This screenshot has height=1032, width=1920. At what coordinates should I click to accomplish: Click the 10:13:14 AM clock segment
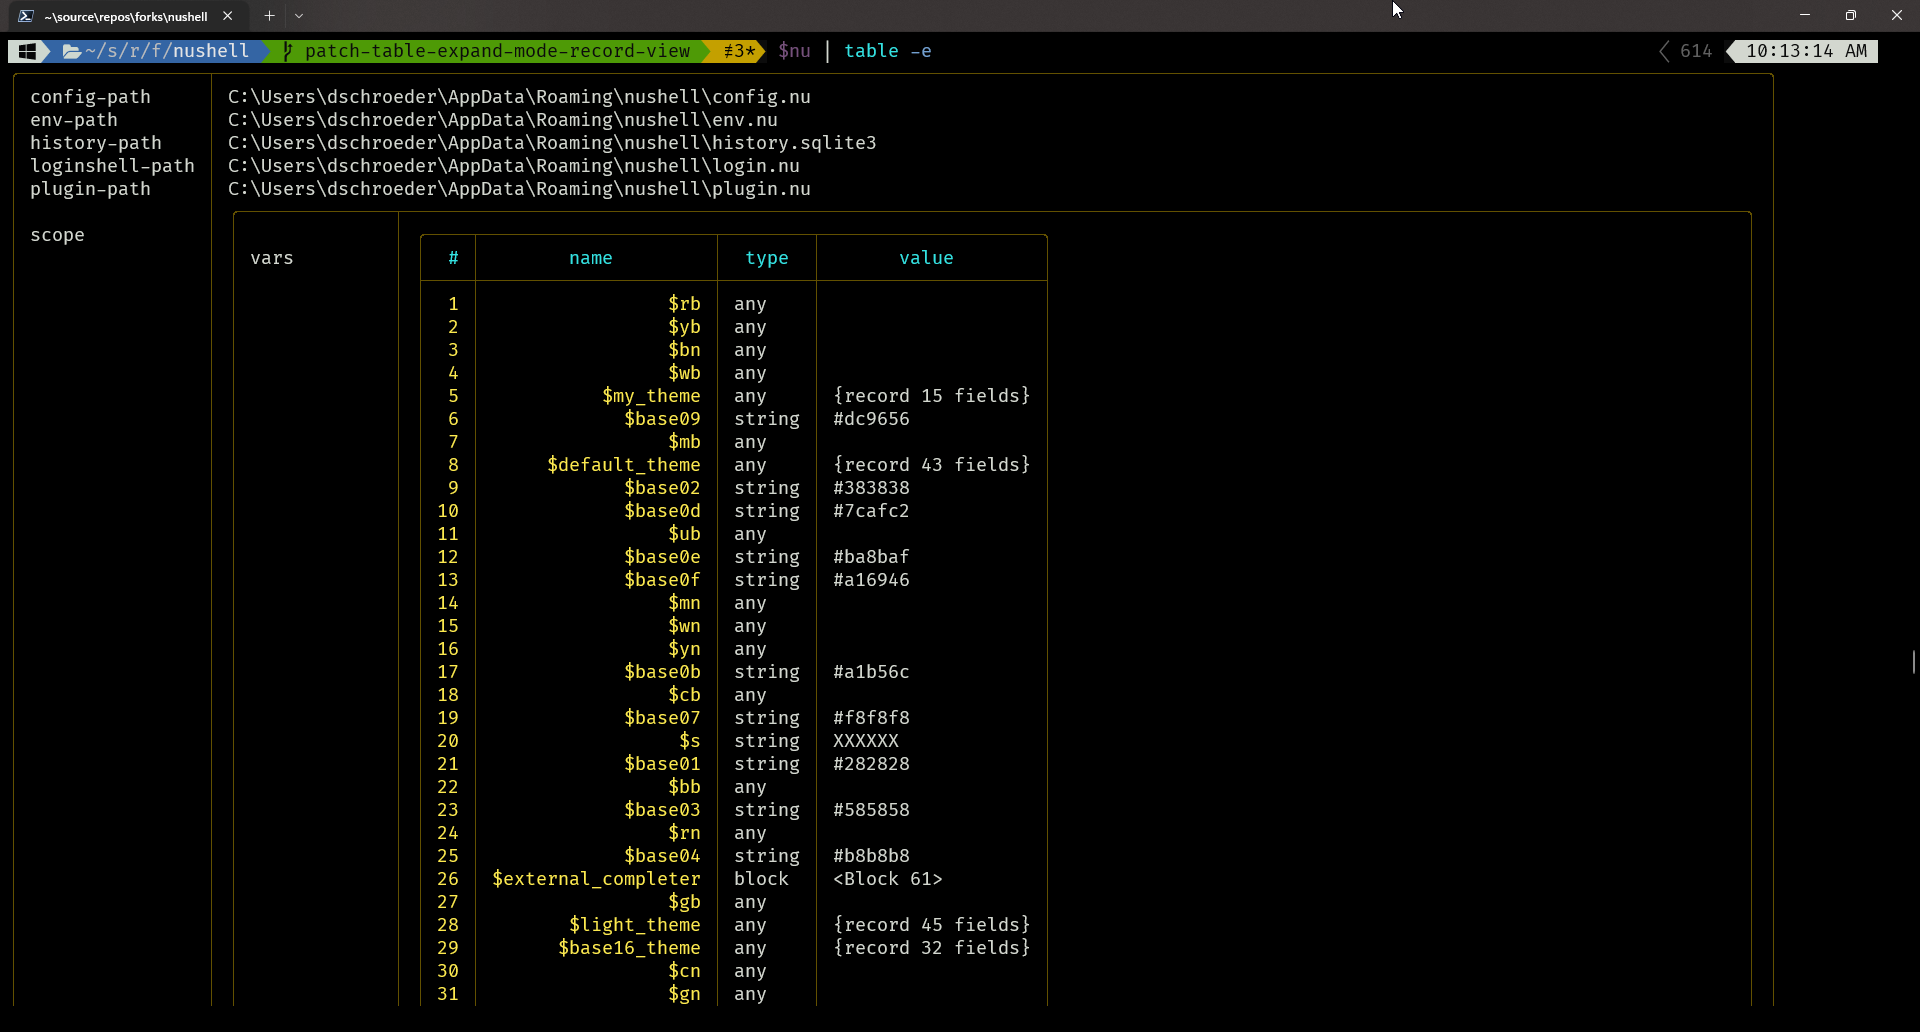[1806, 51]
